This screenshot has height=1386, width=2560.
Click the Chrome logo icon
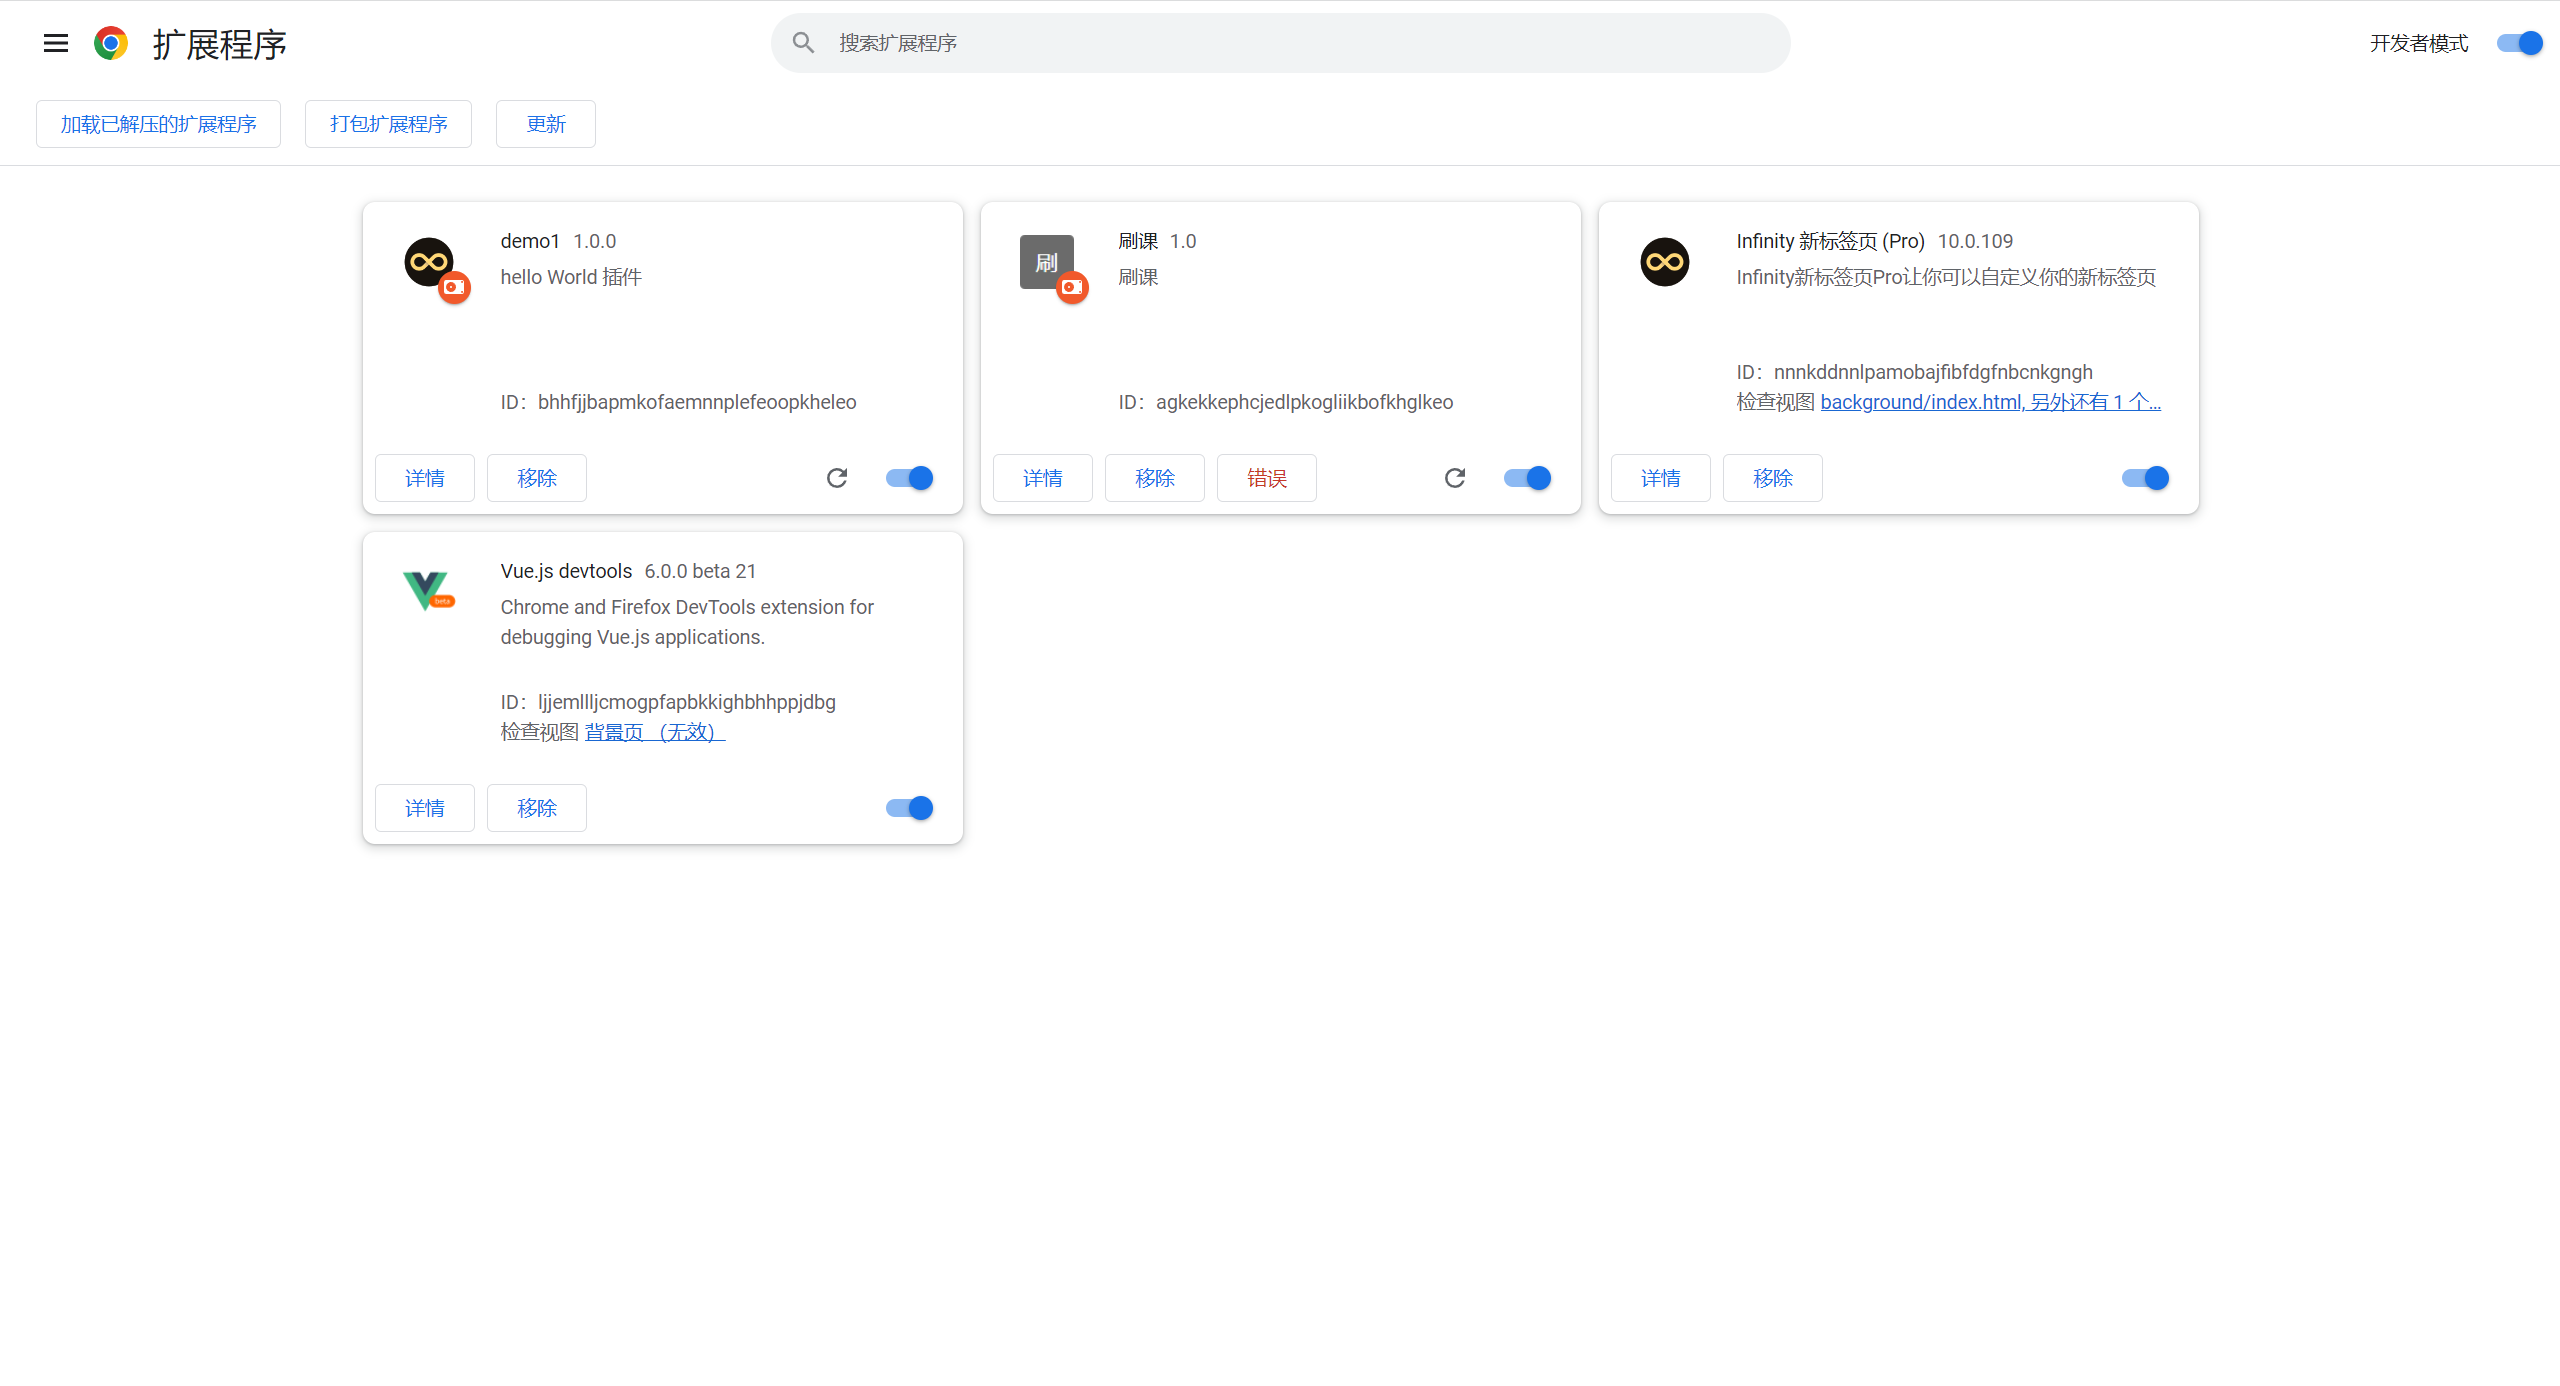pyautogui.click(x=111, y=43)
